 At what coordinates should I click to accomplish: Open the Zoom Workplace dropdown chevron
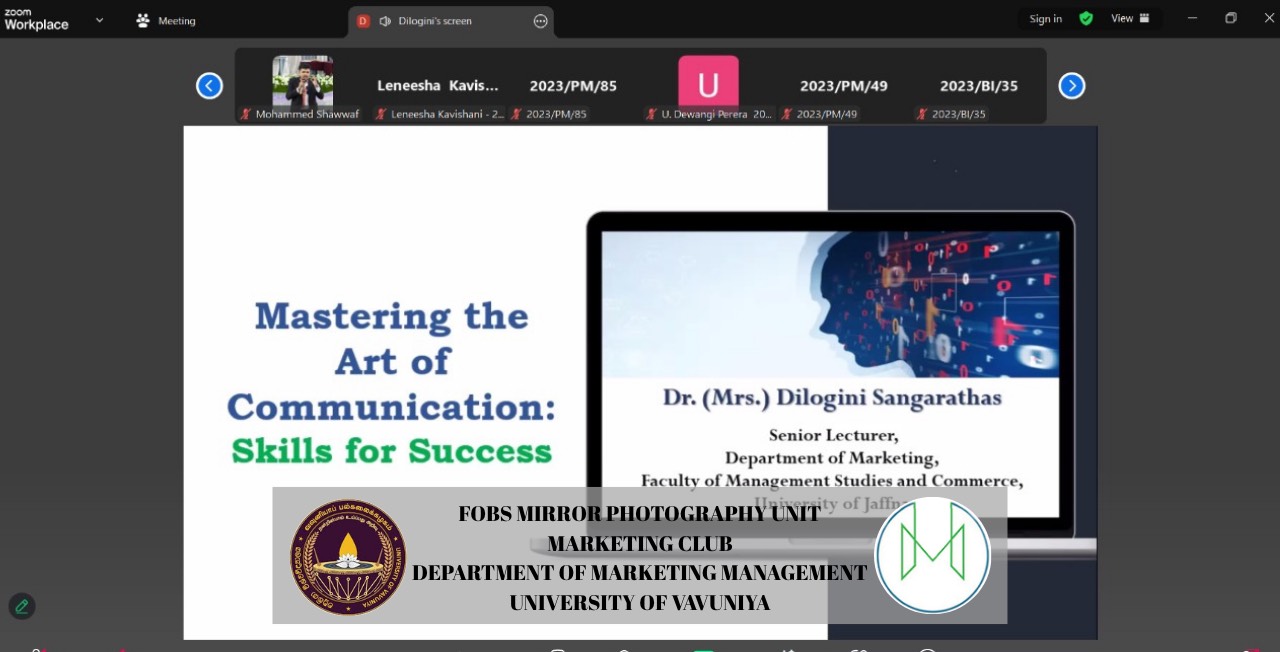(x=99, y=19)
